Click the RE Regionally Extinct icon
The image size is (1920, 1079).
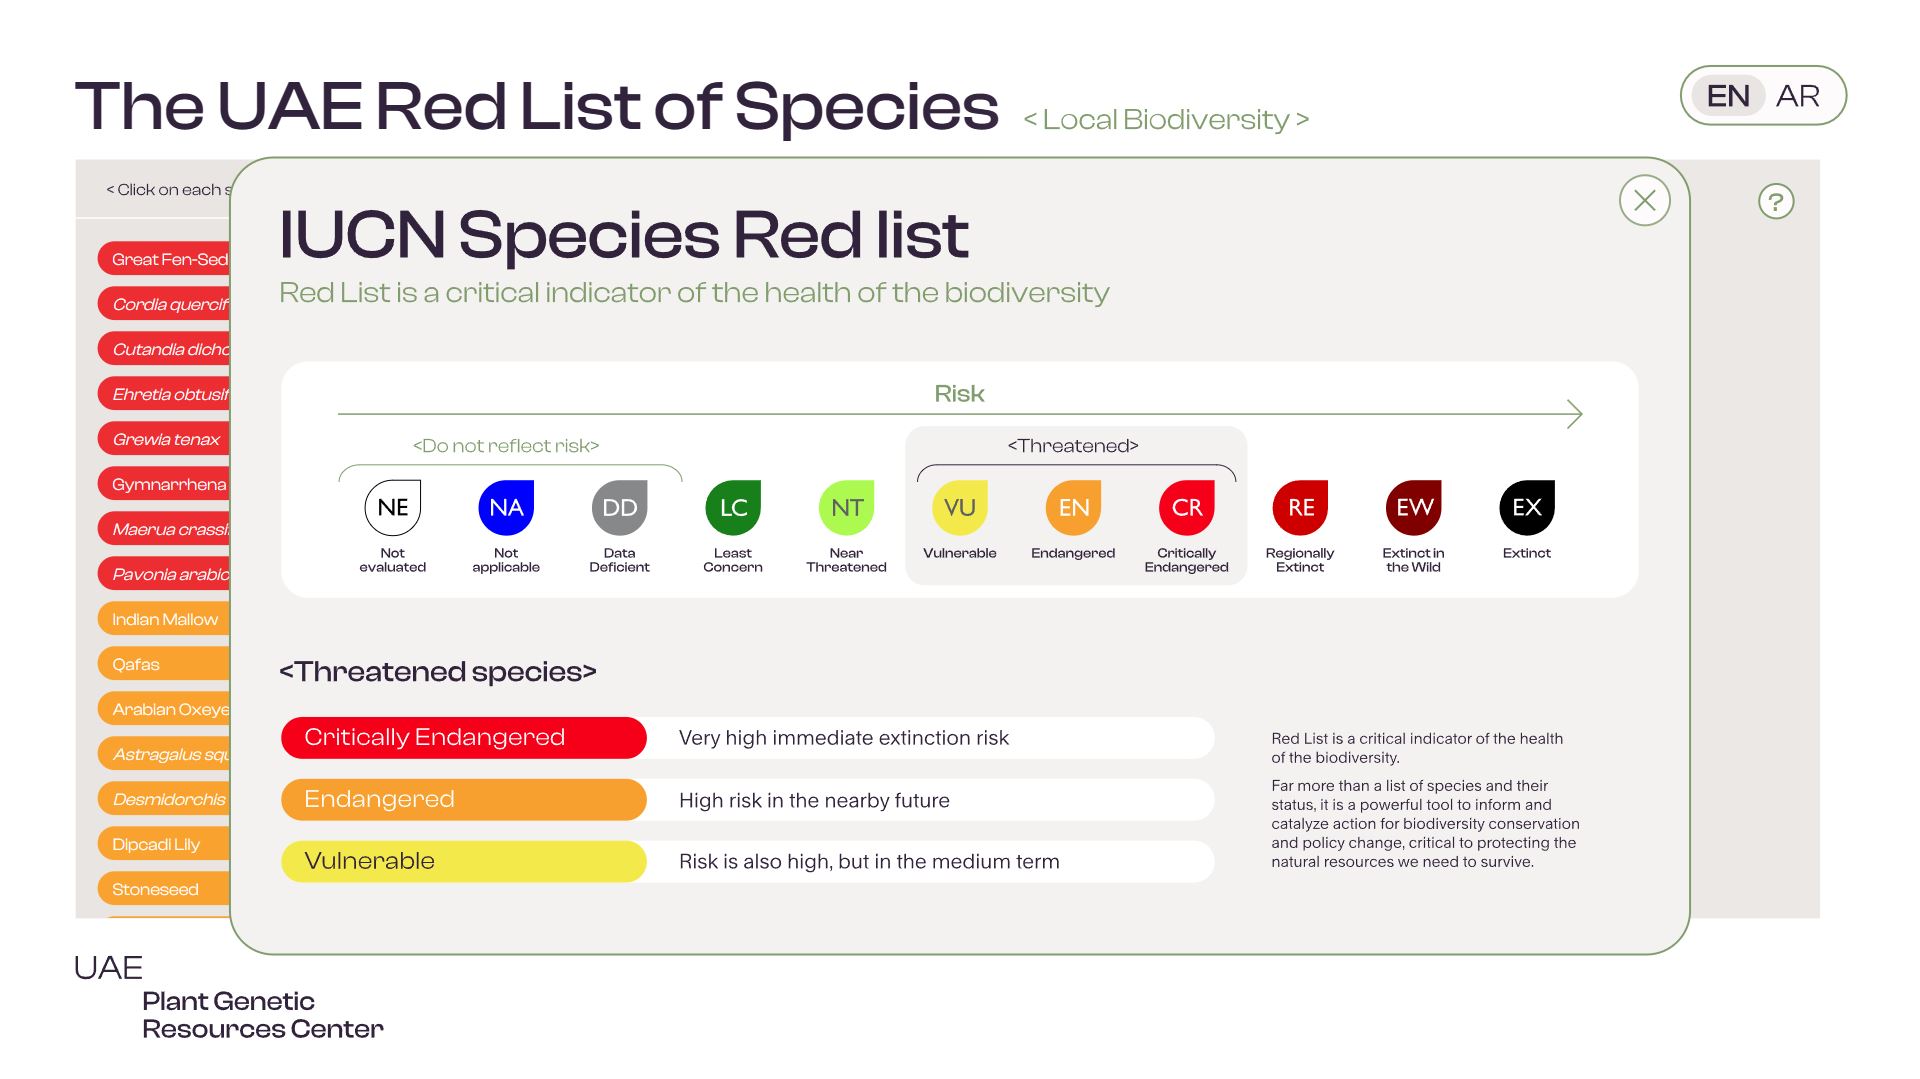1300,507
